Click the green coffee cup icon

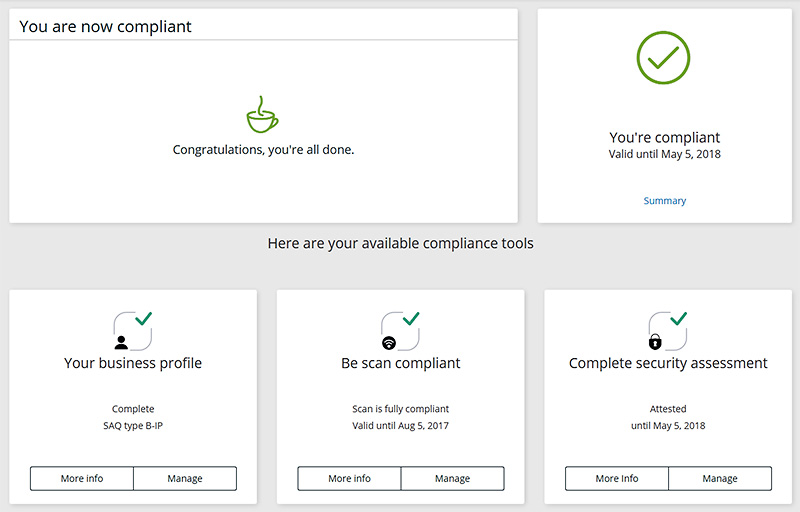point(262,116)
